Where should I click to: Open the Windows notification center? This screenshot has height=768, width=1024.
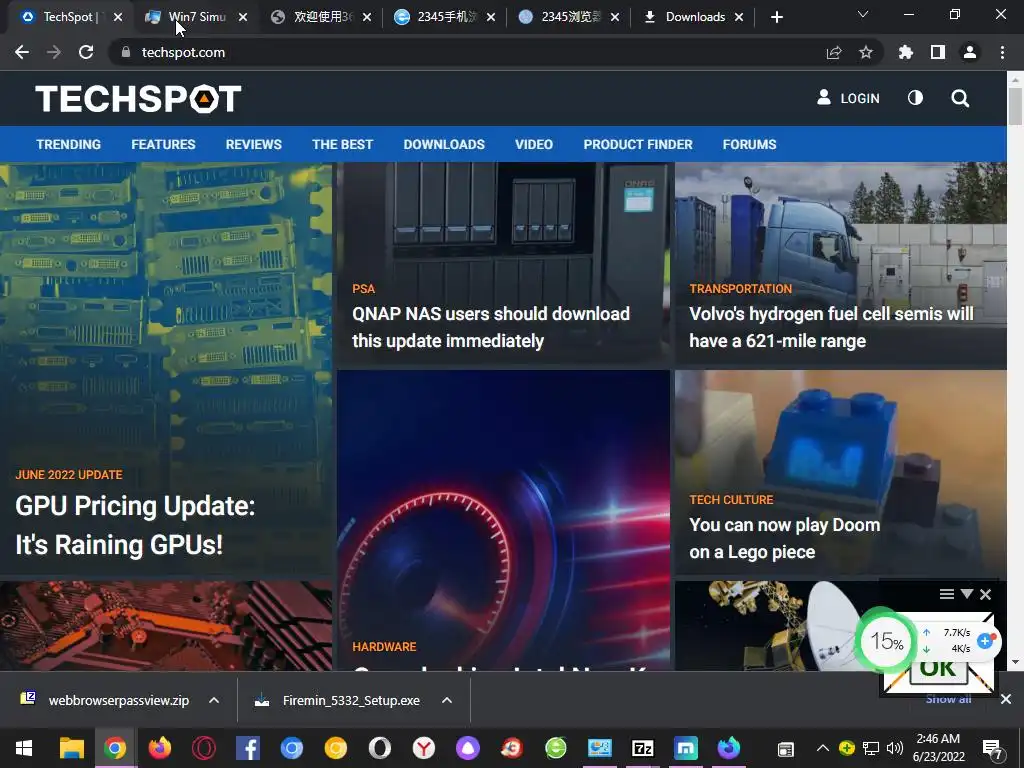pos(993,749)
